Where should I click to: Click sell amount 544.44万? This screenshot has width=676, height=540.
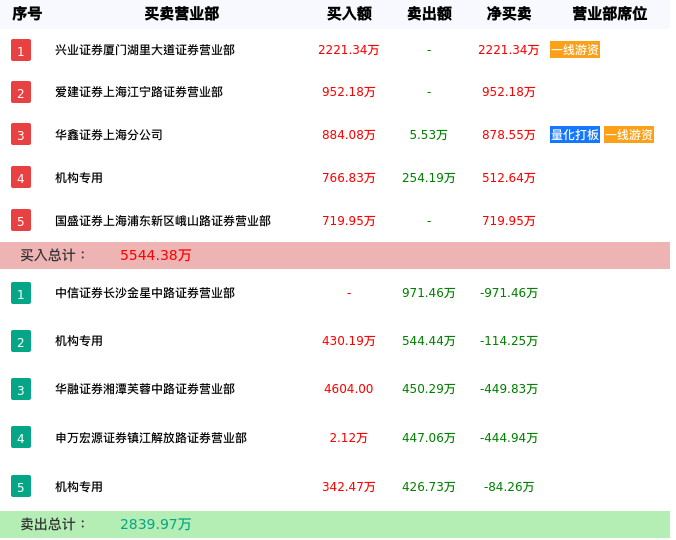[x=429, y=341]
